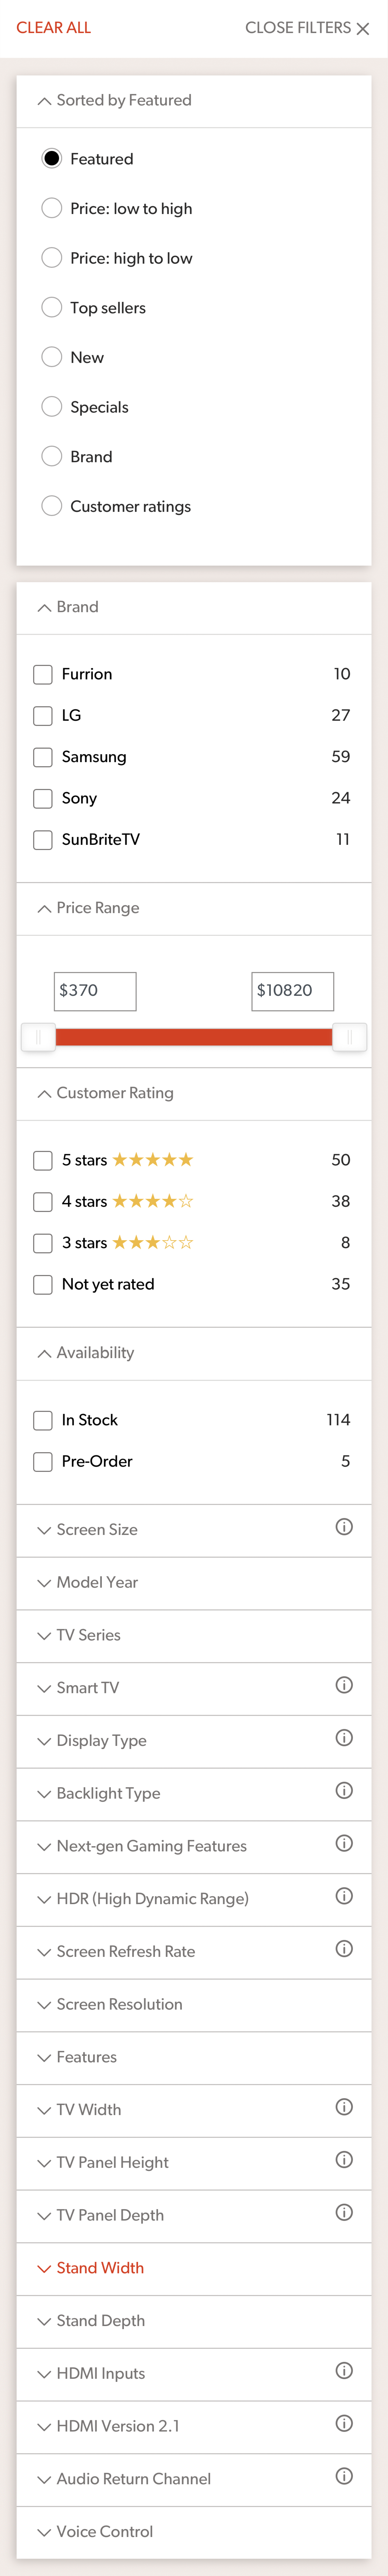
Task: Open the Next-gen Gaming Features info icon
Action: 344,1843
